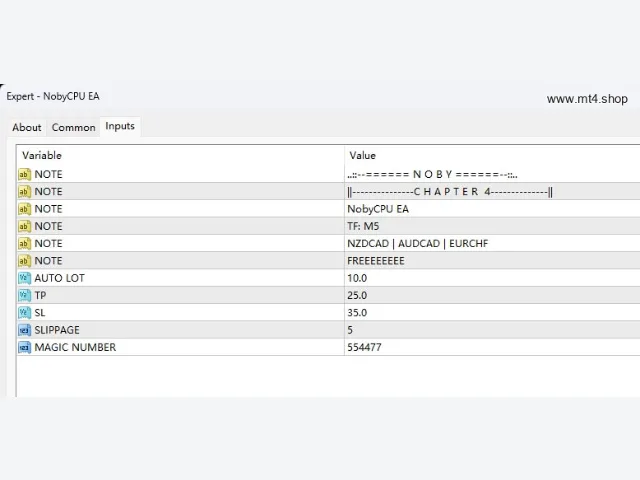Click the string icon beside the NobyCPU EA note row
The height and width of the screenshot is (480, 640).
(x=24, y=209)
